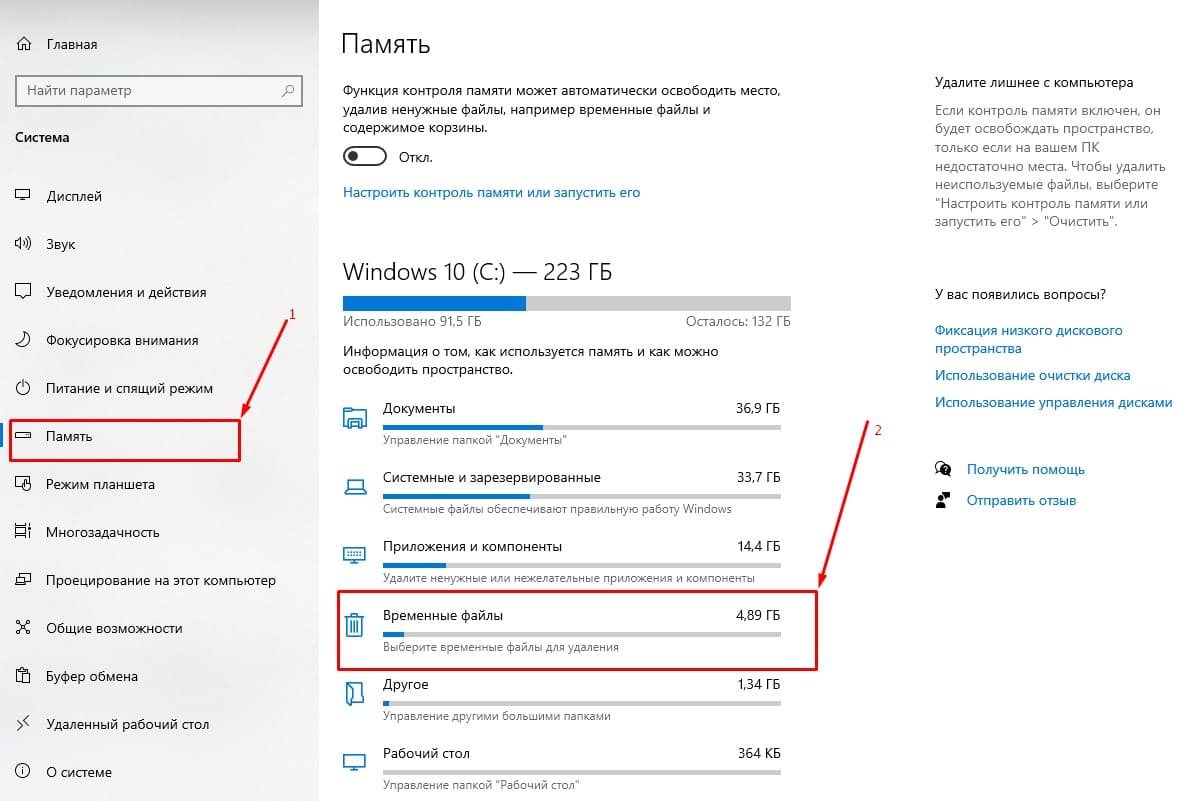The image size is (1187, 801).
Task: Click the Приложения и компоненты icon
Action: (354, 553)
